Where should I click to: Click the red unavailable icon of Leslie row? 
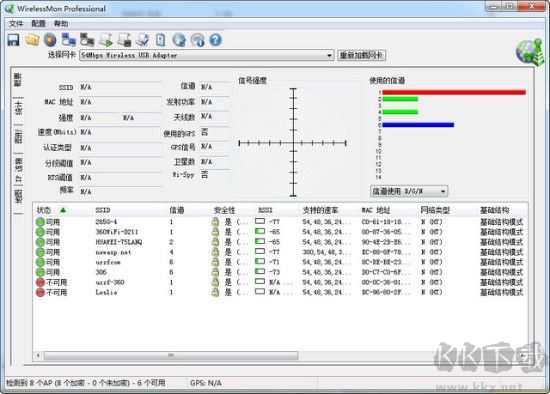click(40, 292)
